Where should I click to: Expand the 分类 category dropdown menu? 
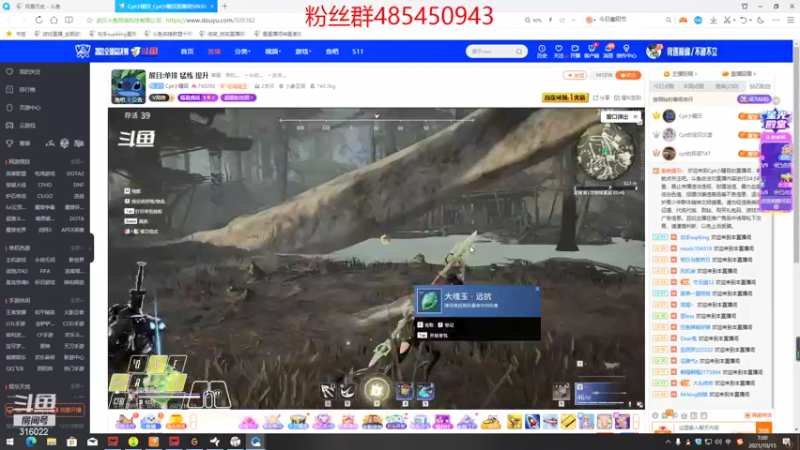tap(242, 52)
